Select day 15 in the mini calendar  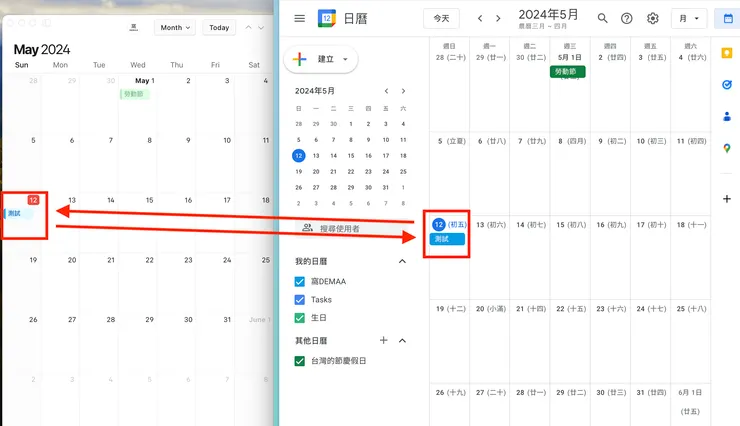351,156
